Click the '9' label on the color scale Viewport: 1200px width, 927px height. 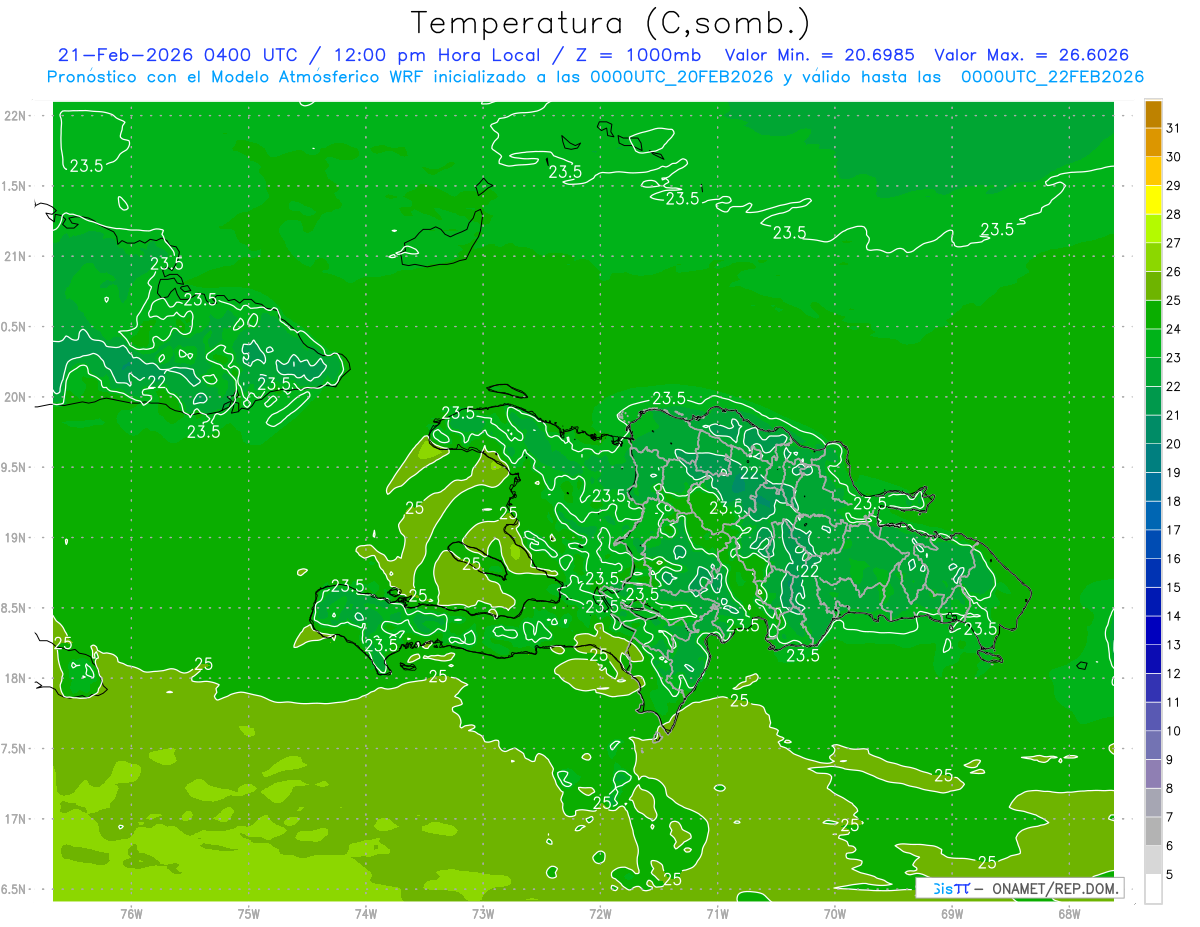click(x=1170, y=760)
